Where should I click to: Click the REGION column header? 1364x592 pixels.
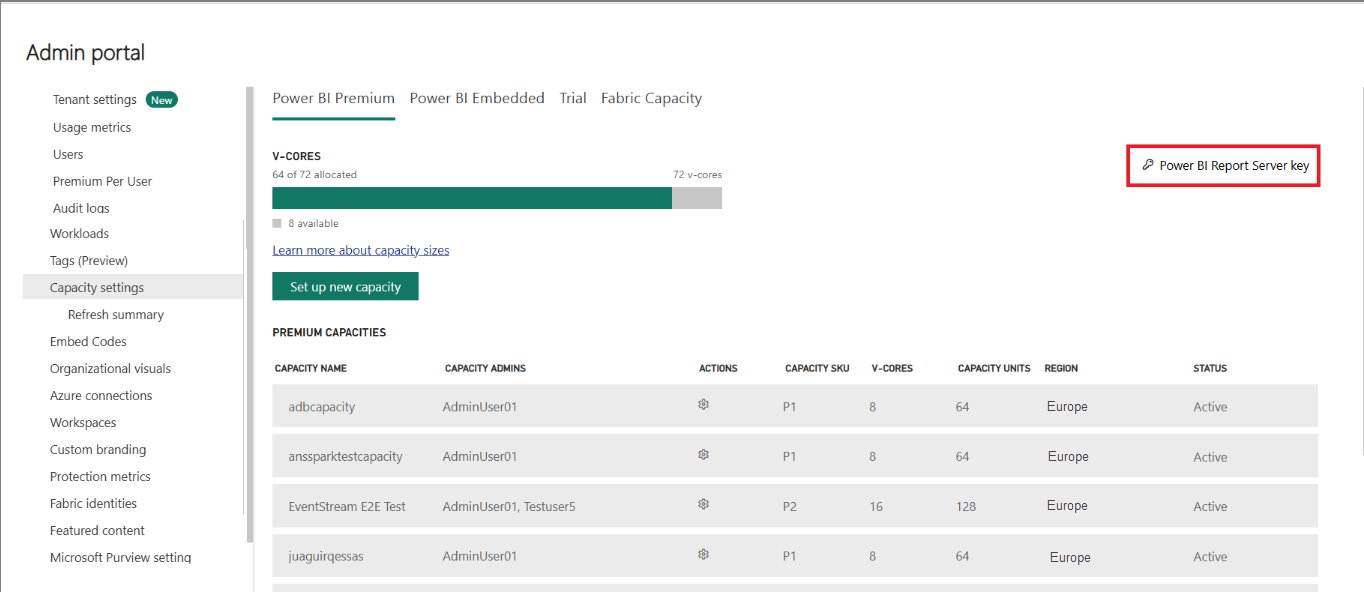click(x=1061, y=368)
